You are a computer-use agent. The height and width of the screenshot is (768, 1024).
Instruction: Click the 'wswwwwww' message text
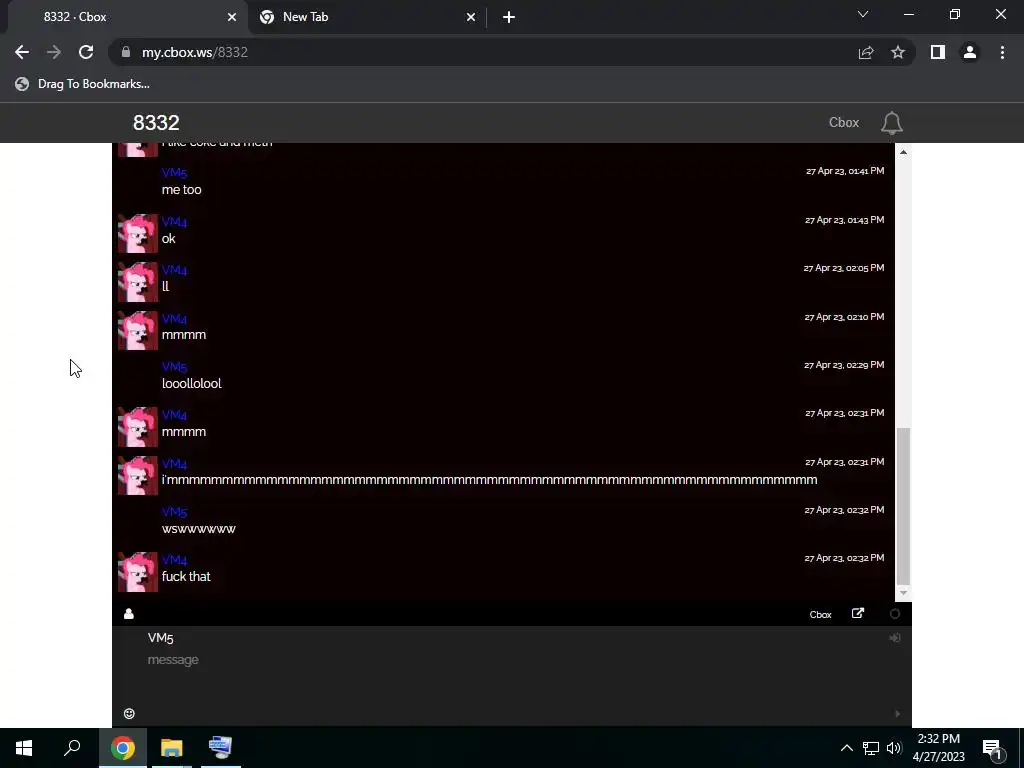tap(199, 528)
